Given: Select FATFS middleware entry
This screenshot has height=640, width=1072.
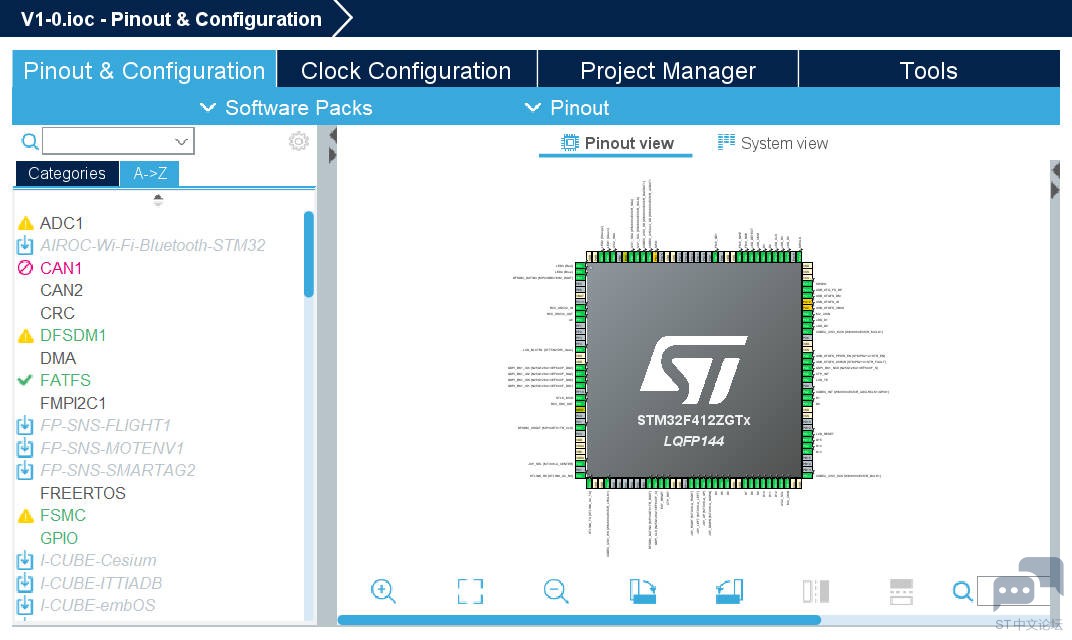Looking at the screenshot, I should point(65,380).
